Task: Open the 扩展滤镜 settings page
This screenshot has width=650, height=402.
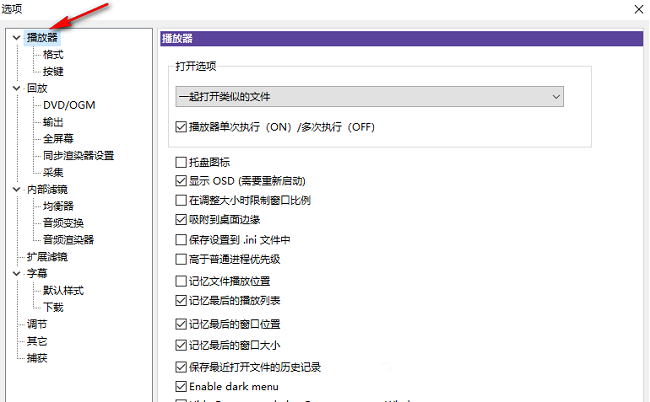Action: (x=47, y=257)
